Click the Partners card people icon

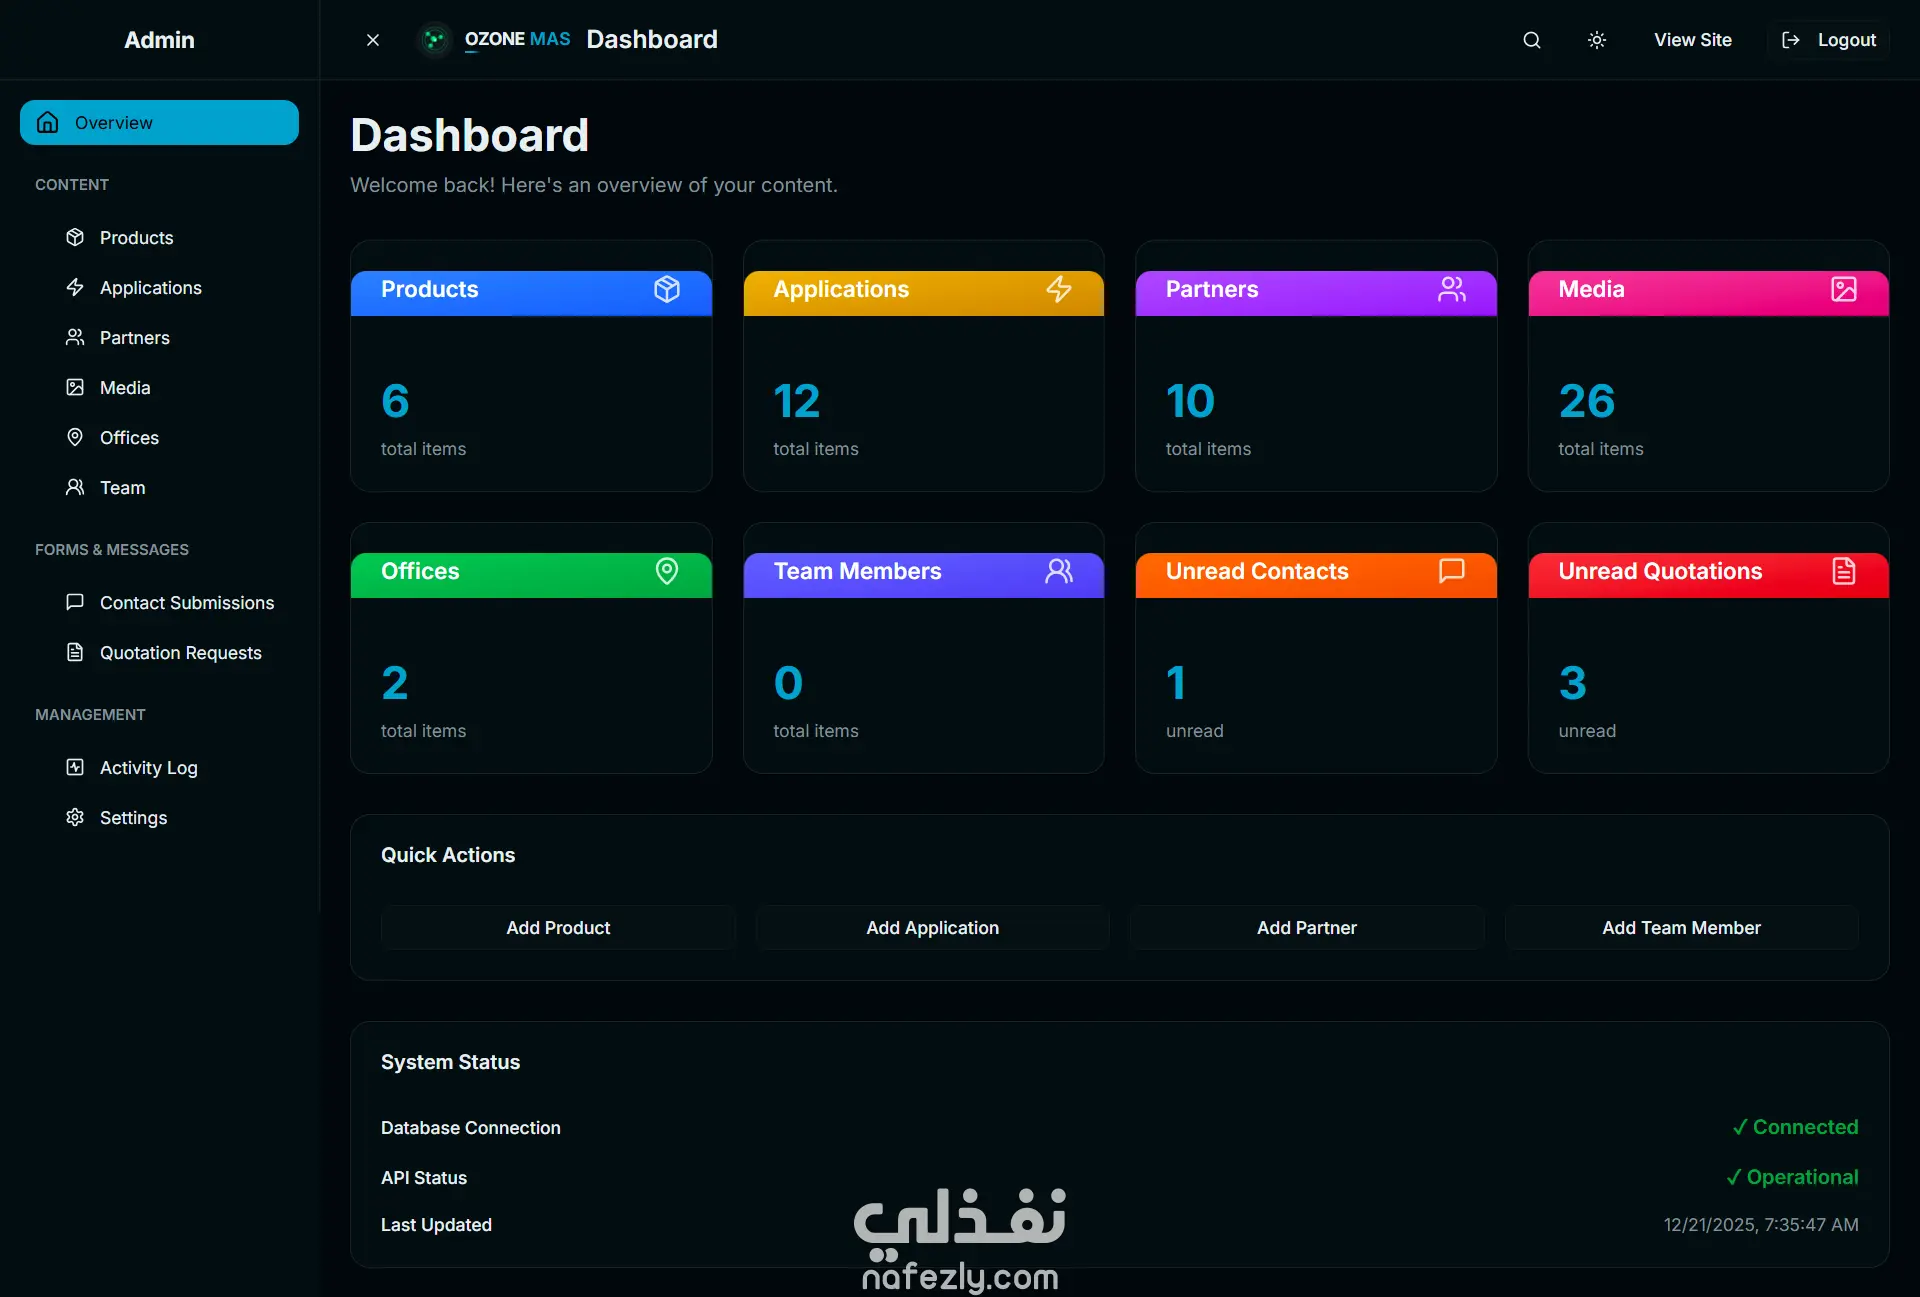tap(1451, 289)
